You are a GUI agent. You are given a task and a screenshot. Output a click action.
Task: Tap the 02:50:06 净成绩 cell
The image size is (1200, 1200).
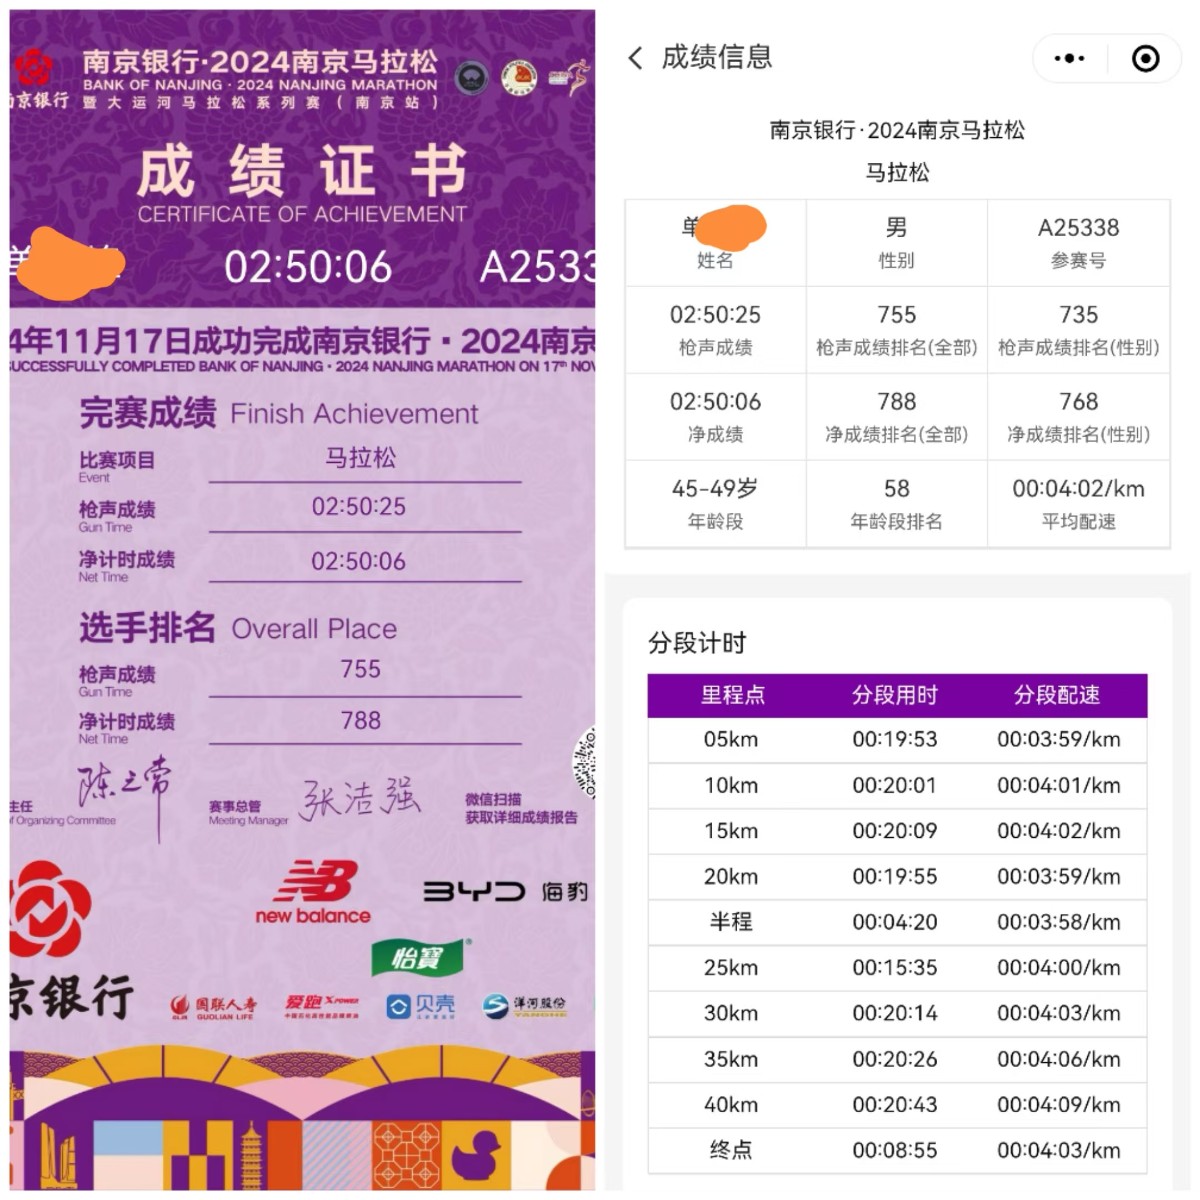tap(715, 416)
